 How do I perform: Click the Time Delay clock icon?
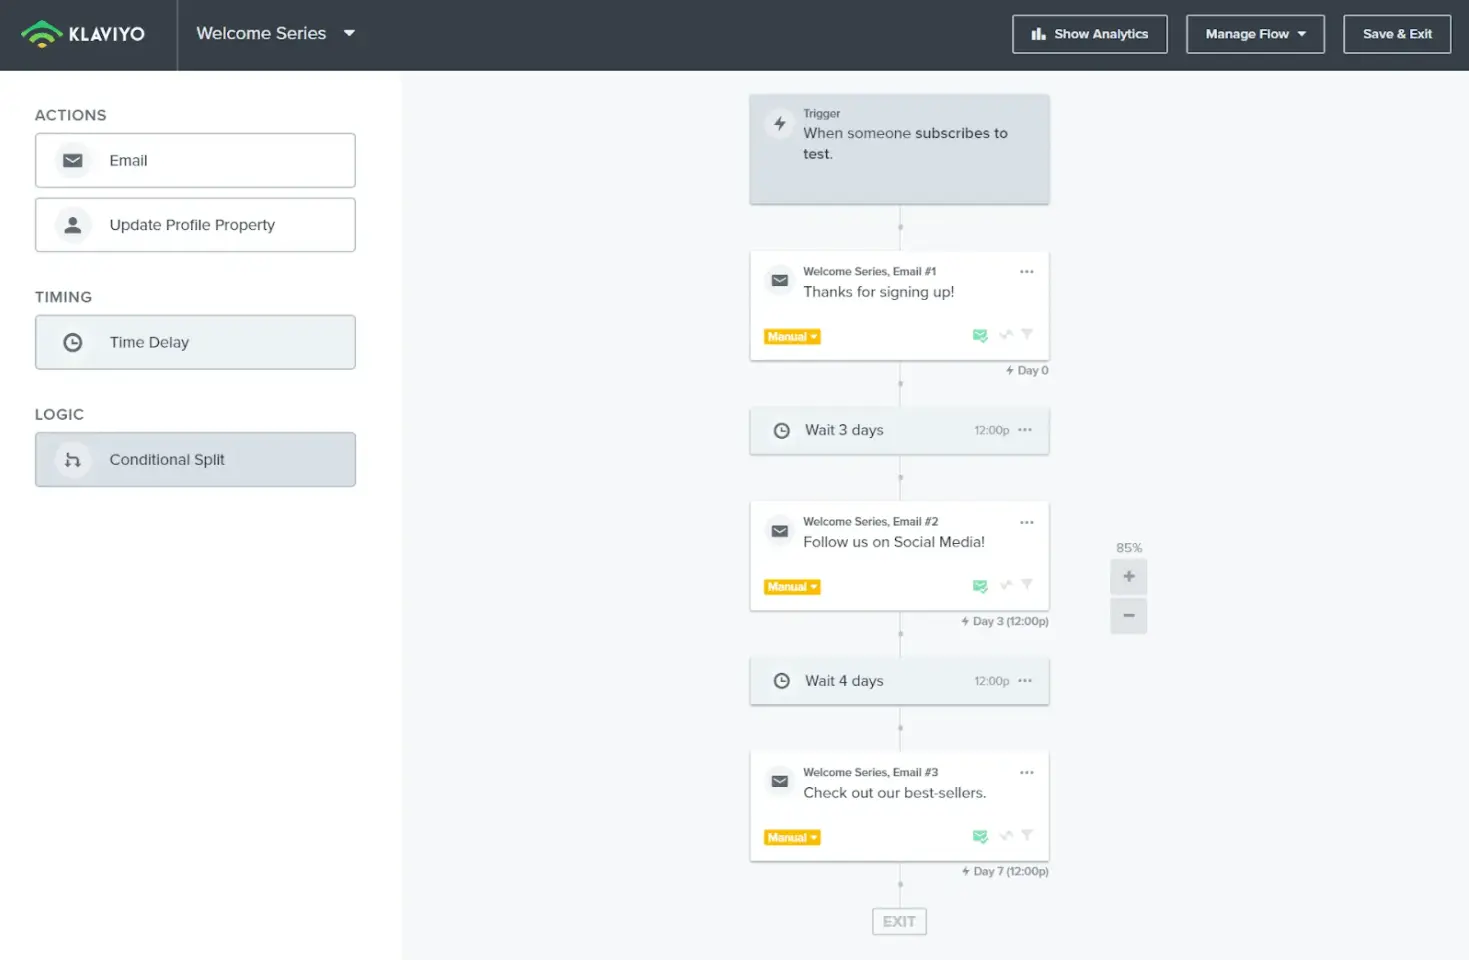tap(71, 342)
